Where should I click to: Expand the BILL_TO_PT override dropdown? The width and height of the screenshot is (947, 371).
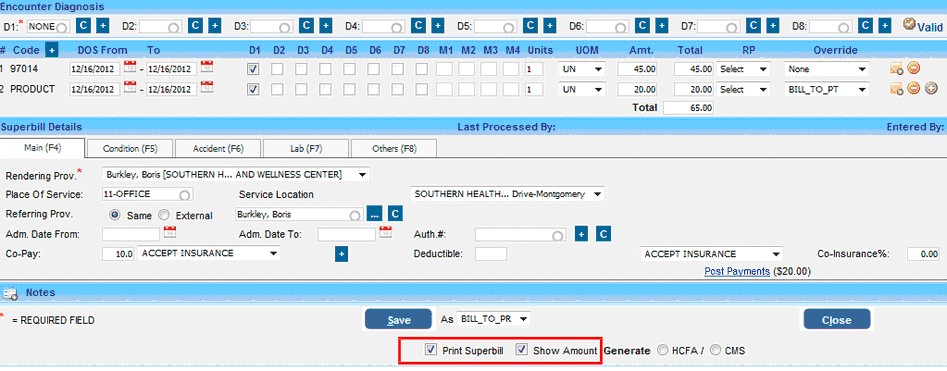pos(827,89)
